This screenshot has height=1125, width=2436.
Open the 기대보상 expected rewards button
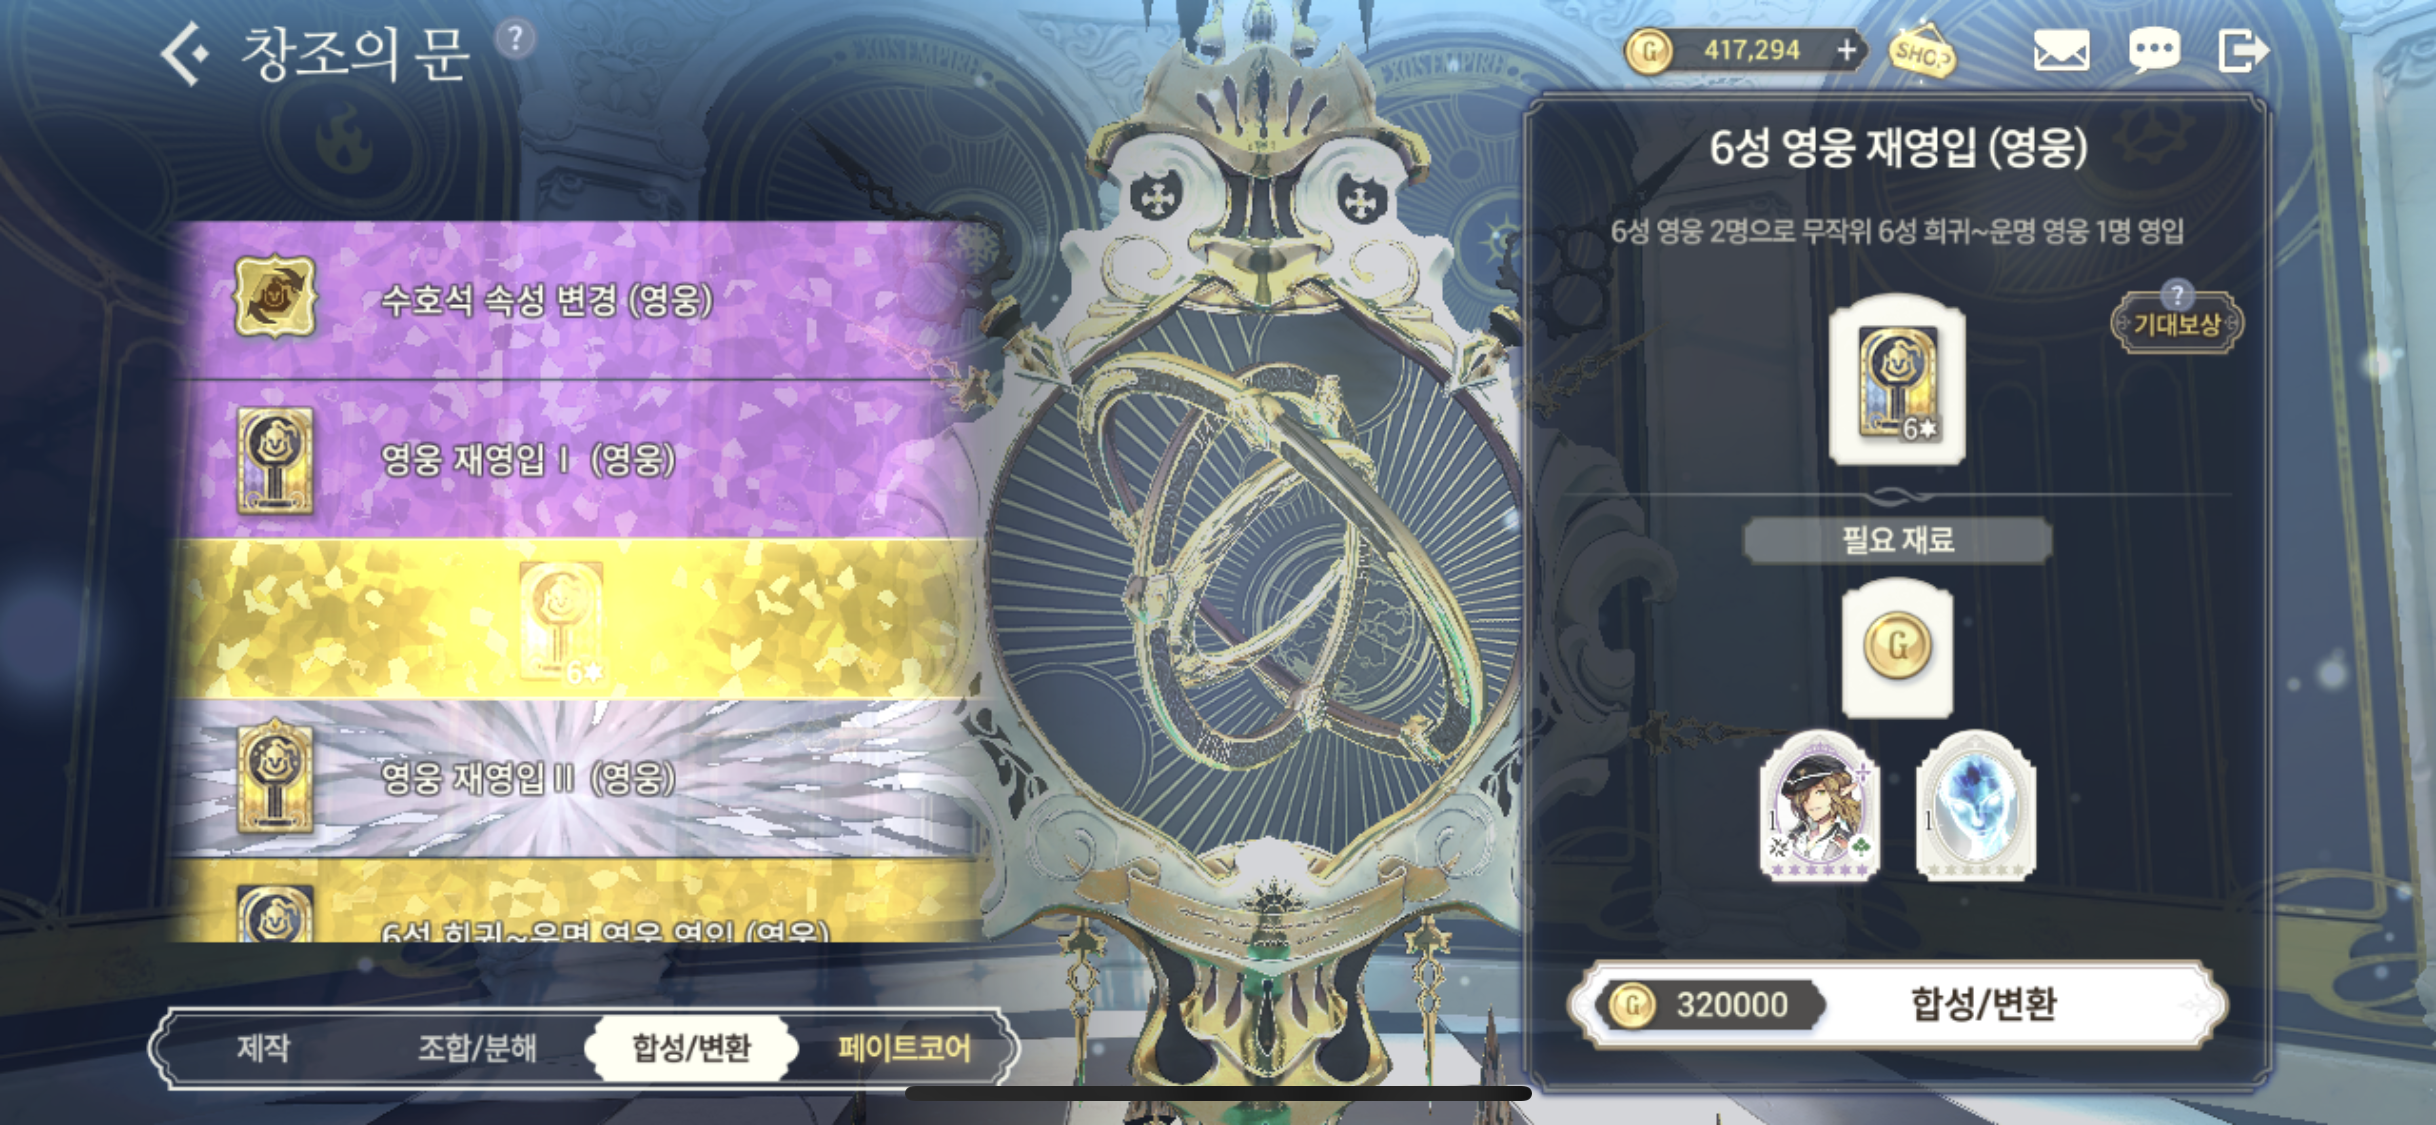2177,321
